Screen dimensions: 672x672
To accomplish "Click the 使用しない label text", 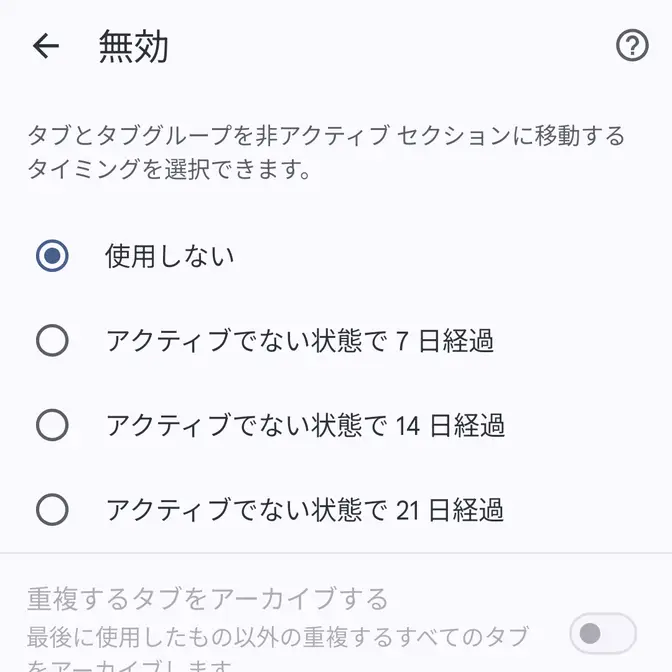I will (170, 256).
